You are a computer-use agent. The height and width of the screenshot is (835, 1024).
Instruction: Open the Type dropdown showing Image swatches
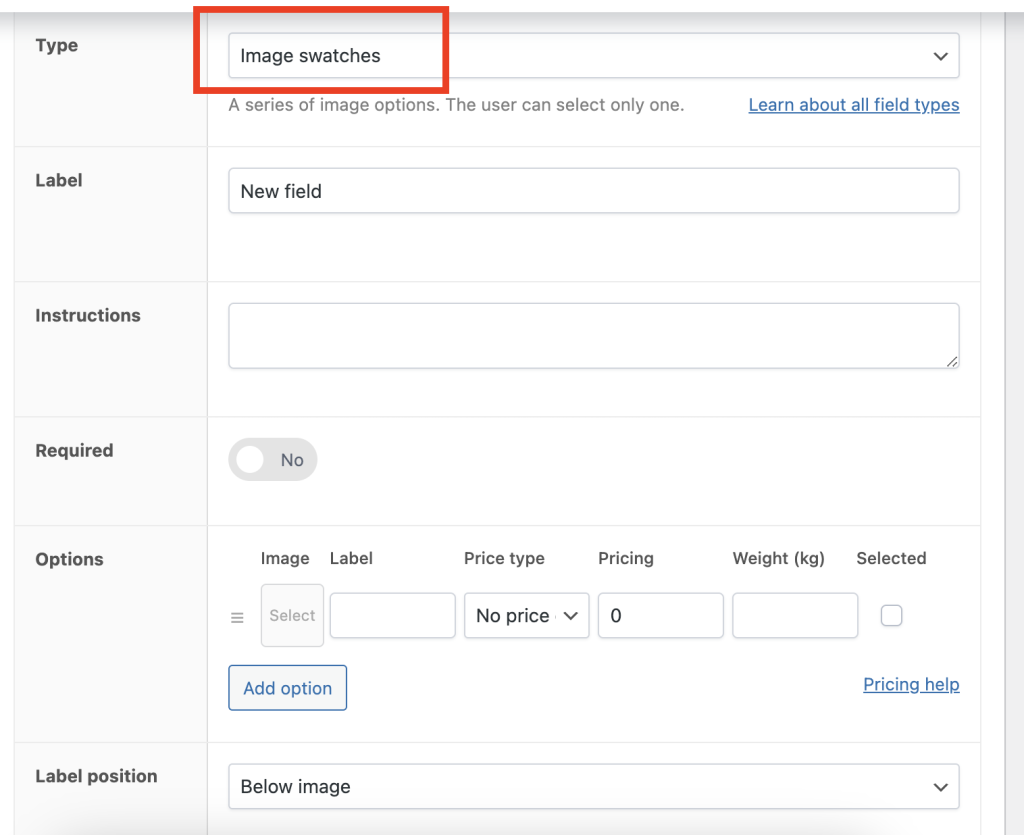click(593, 57)
